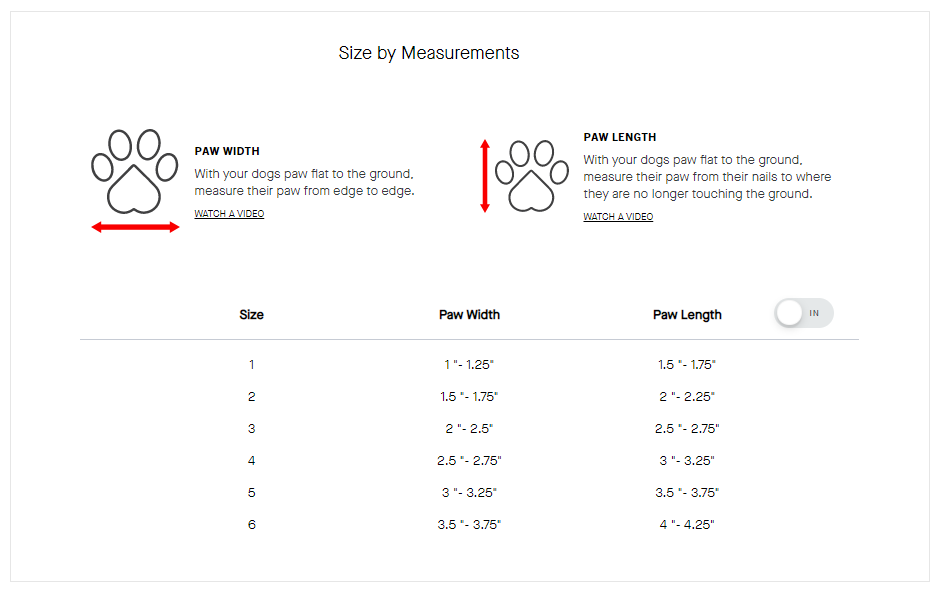Open the paw length video link
This screenshot has height=602, width=942.
(x=618, y=217)
